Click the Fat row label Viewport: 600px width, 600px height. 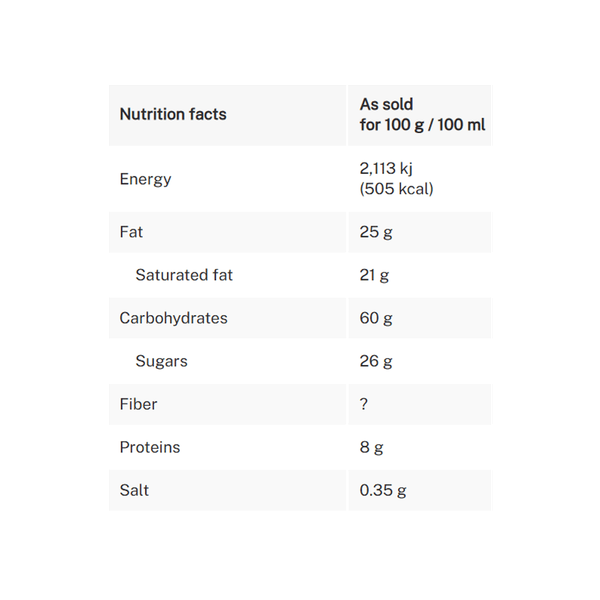(131, 232)
